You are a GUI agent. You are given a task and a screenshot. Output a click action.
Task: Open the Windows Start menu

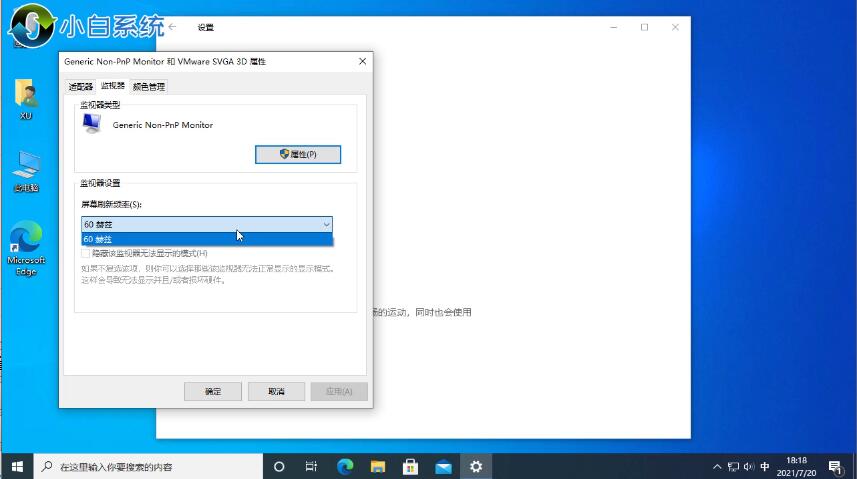coord(17,466)
